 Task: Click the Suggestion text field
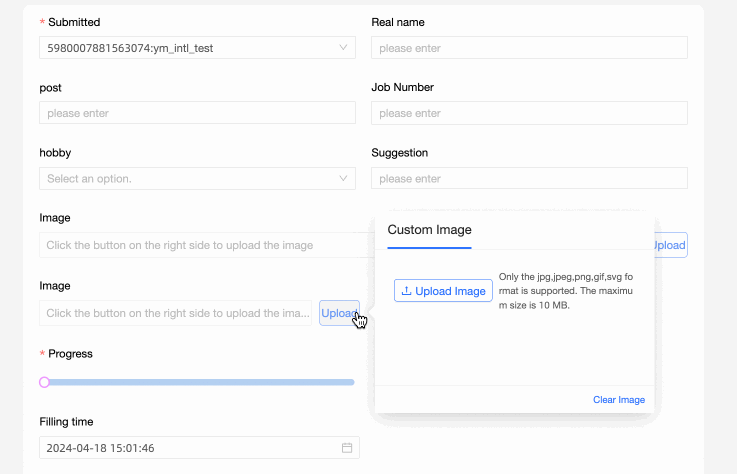(529, 178)
